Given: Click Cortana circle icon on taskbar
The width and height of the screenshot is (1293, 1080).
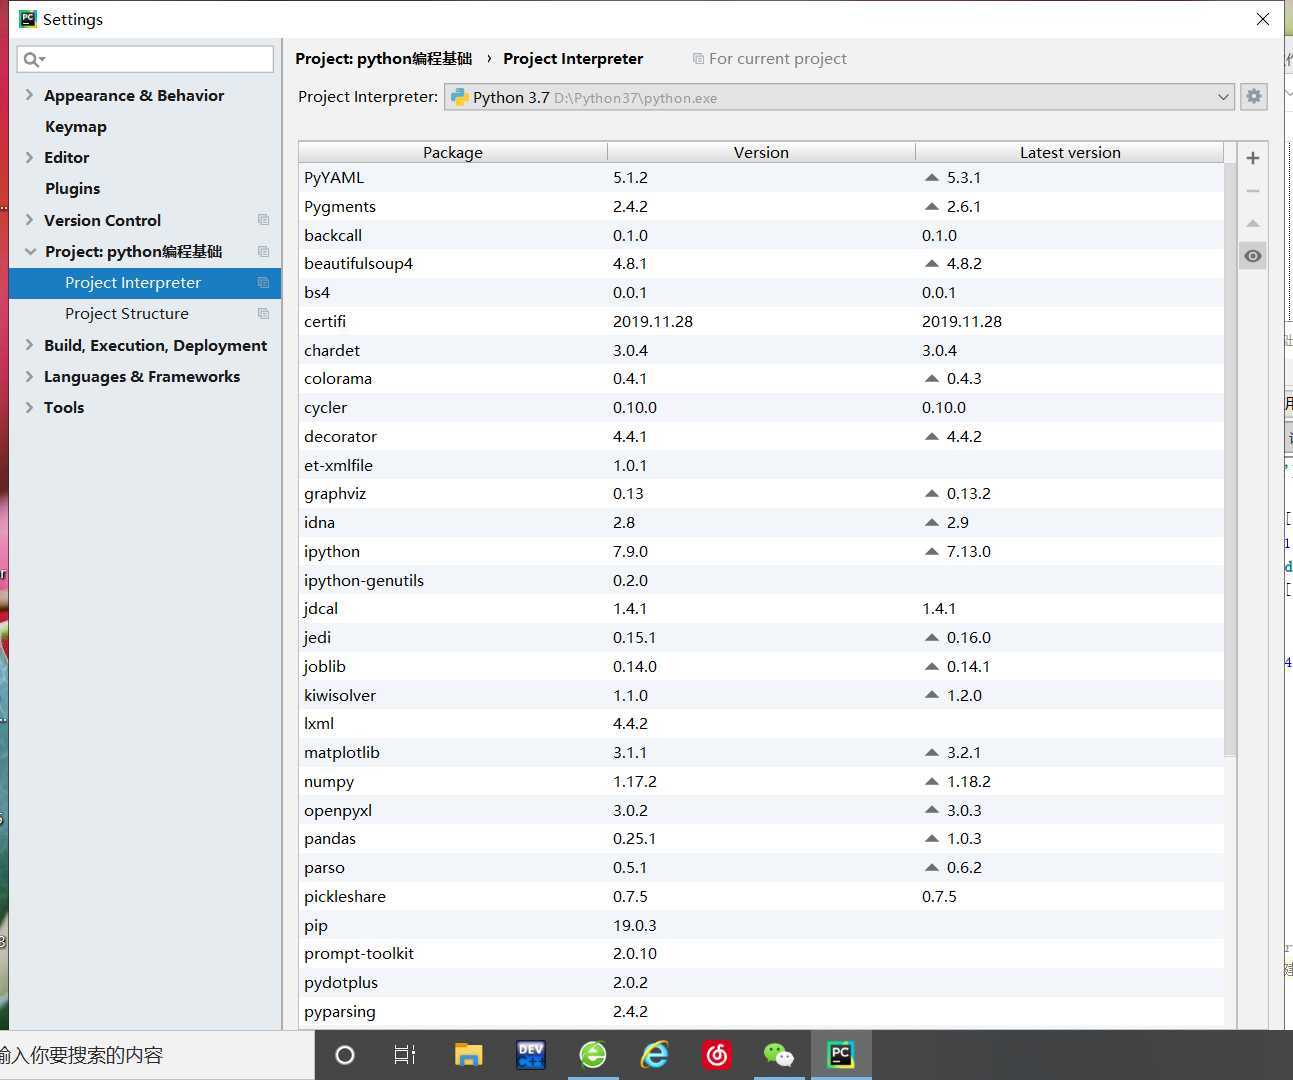Looking at the screenshot, I should click(x=344, y=1055).
